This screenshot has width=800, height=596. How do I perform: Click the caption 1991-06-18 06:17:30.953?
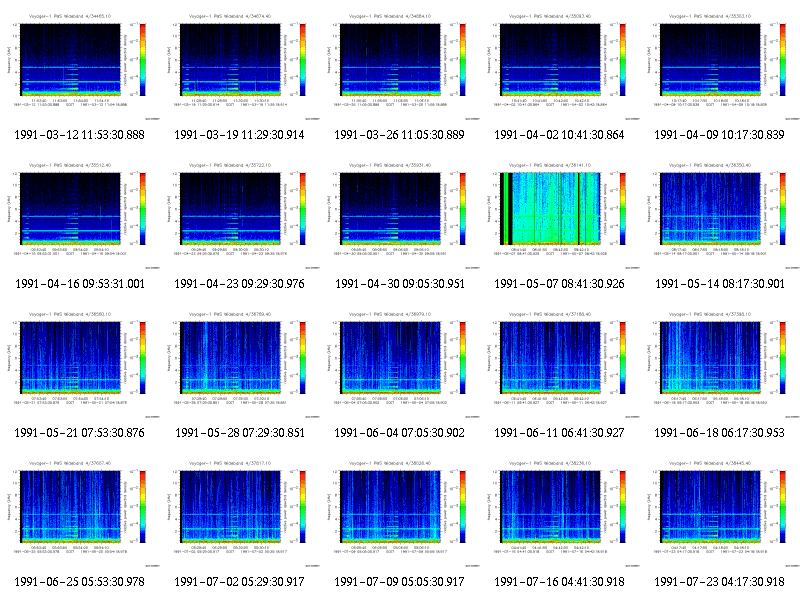[719, 433]
